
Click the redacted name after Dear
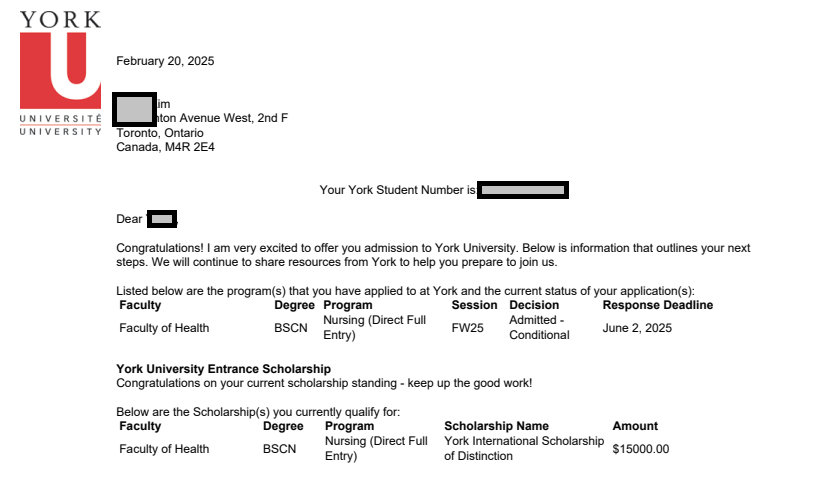162,219
